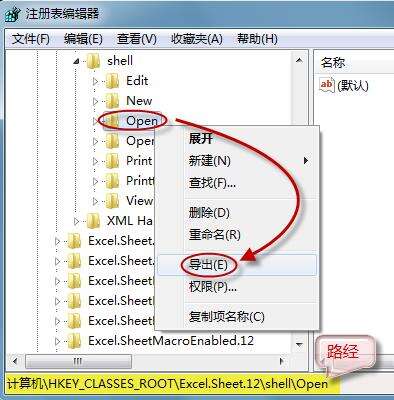The height and width of the screenshot is (400, 394).
Task: Select the (默认) value entry
Action: tap(353, 86)
